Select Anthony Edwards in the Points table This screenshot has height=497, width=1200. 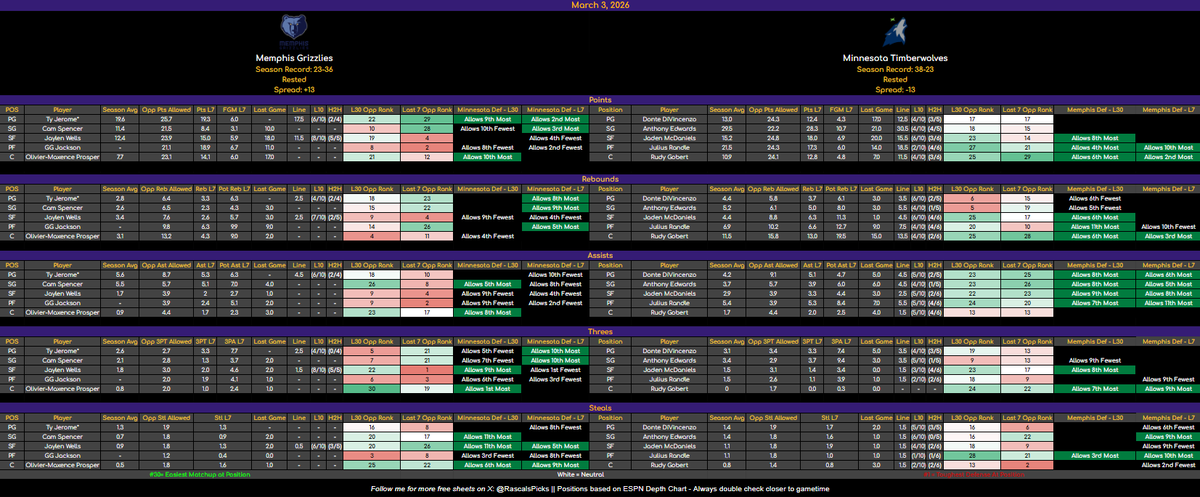click(x=670, y=129)
